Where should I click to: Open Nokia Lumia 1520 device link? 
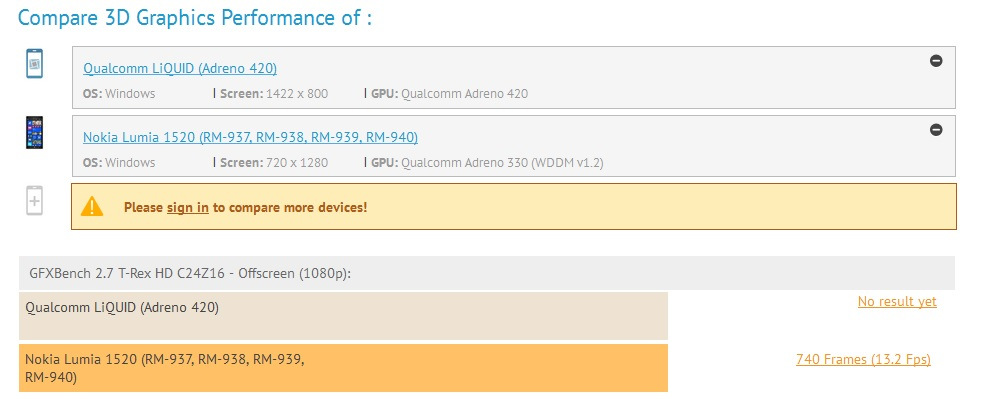point(251,137)
